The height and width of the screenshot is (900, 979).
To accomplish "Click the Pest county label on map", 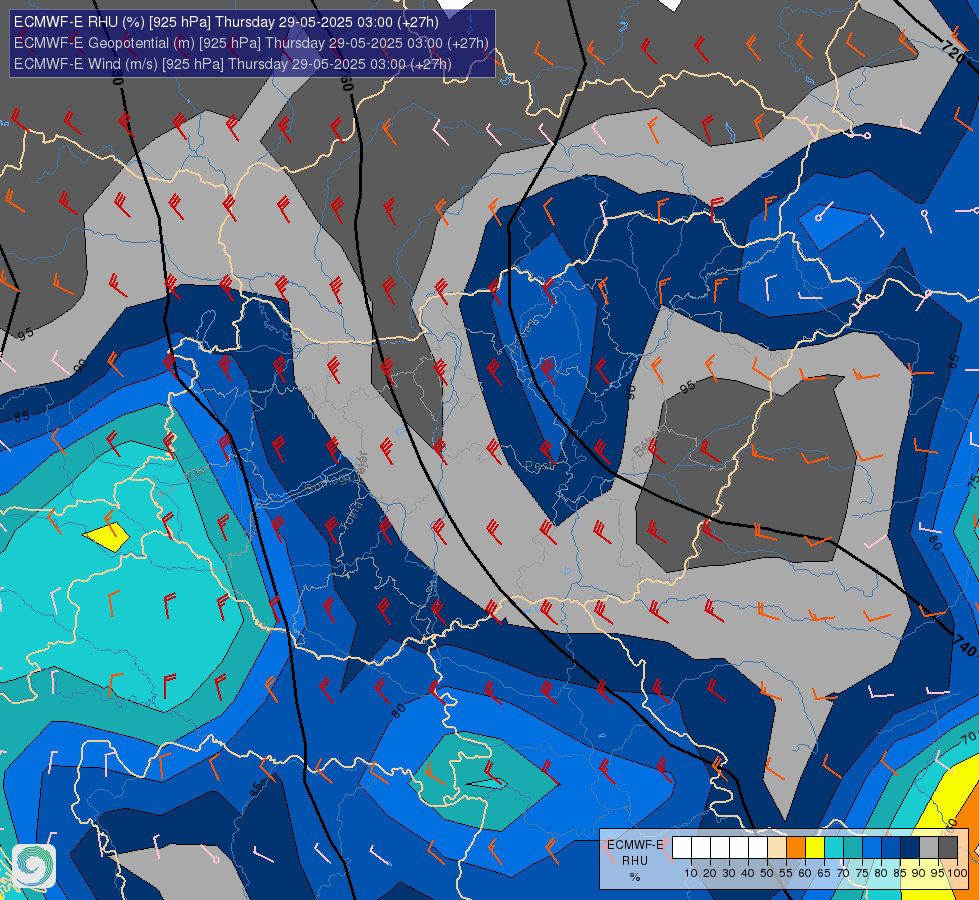I will 539,466.
